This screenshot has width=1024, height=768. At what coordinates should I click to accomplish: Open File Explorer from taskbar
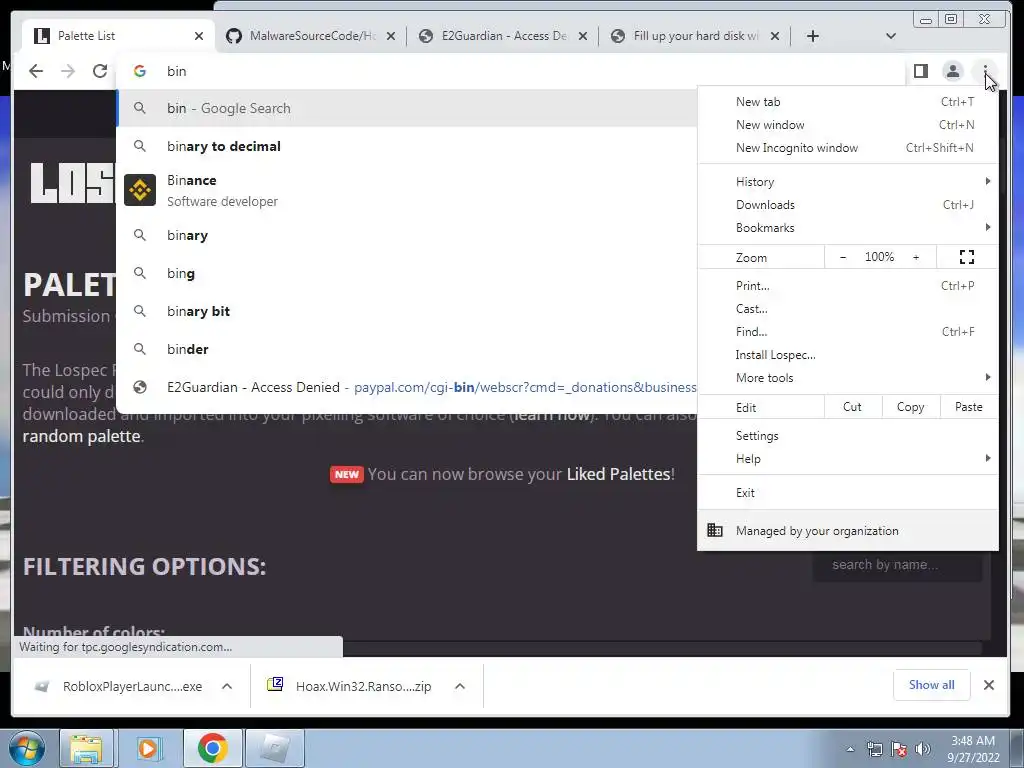pyautogui.click(x=86, y=748)
